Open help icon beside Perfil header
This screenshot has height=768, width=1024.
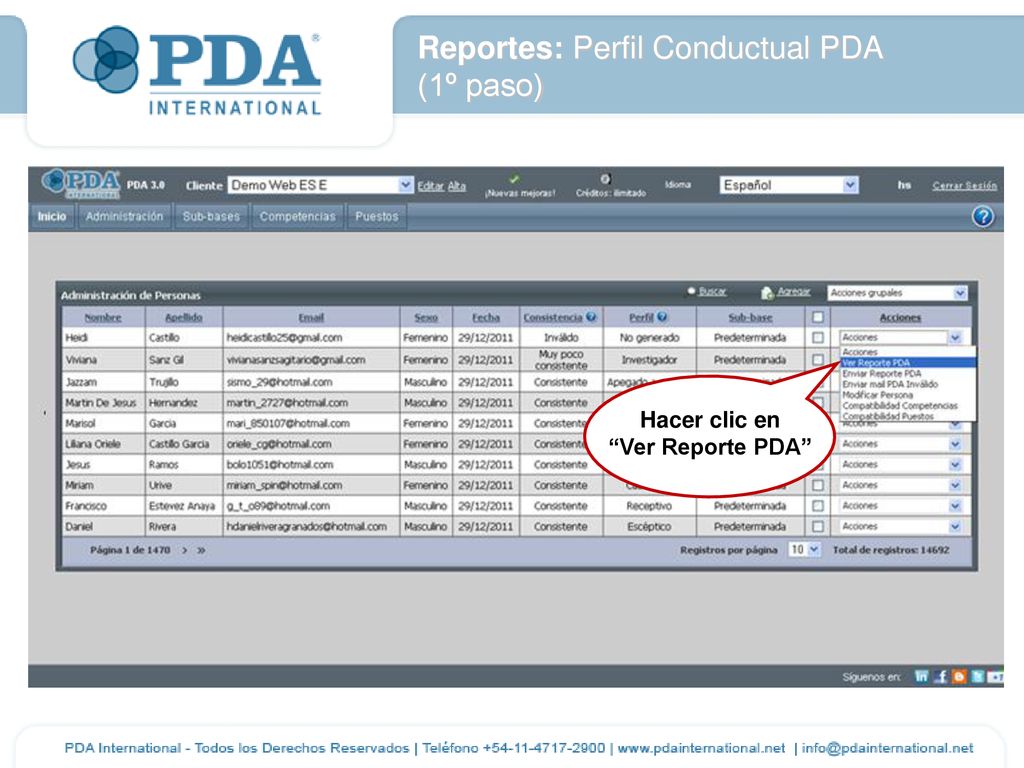click(662, 317)
